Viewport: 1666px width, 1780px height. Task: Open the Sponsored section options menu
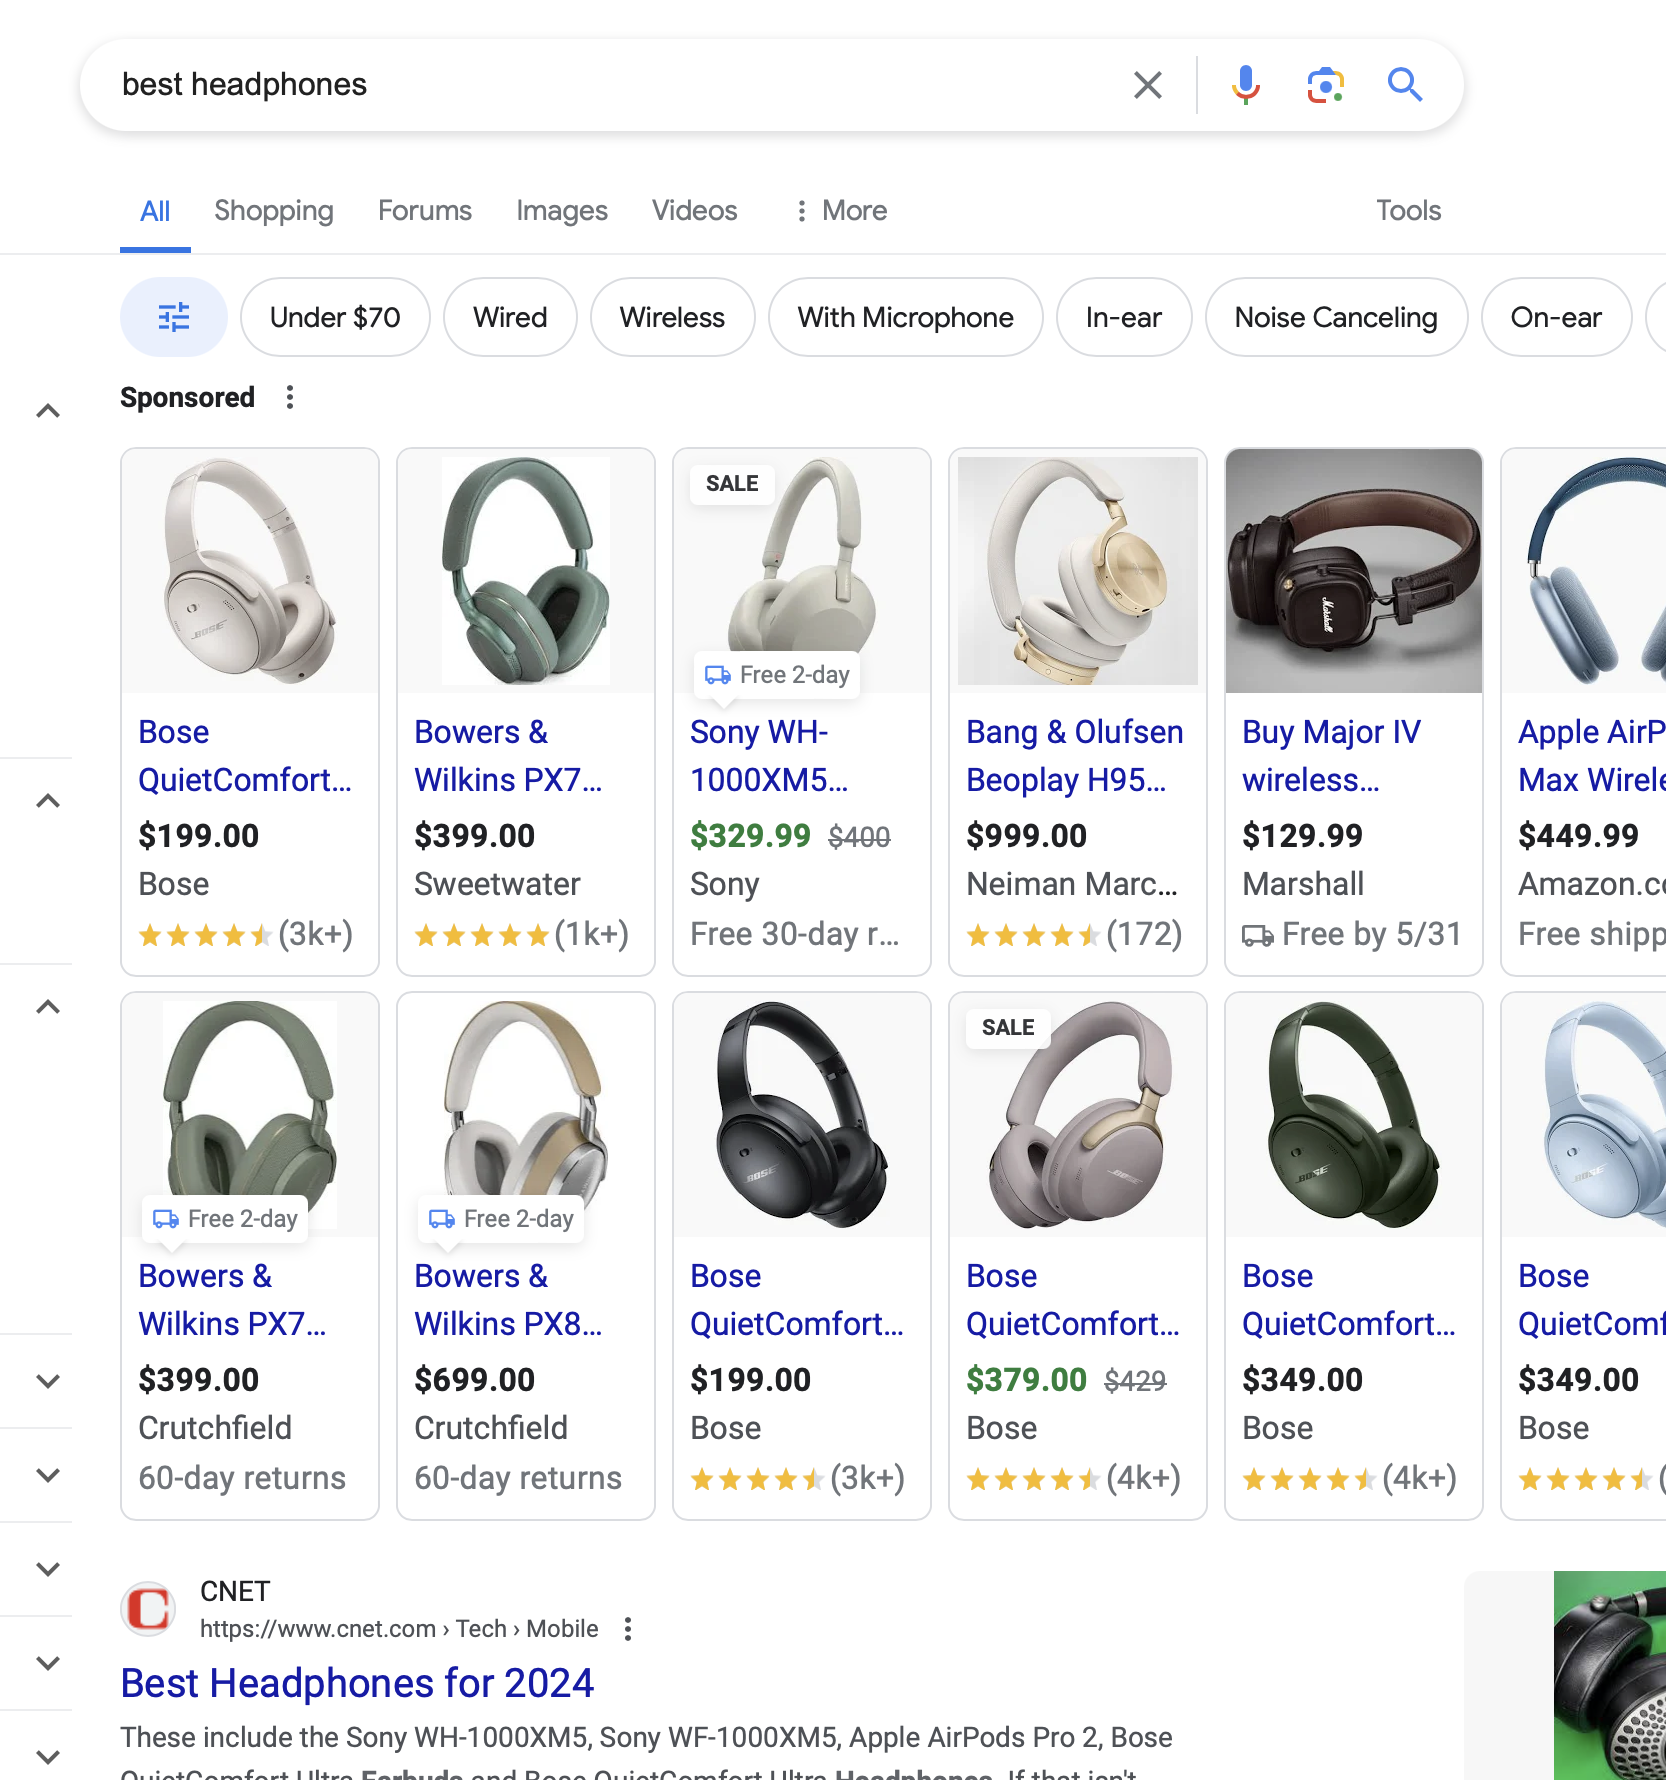coord(288,397)
